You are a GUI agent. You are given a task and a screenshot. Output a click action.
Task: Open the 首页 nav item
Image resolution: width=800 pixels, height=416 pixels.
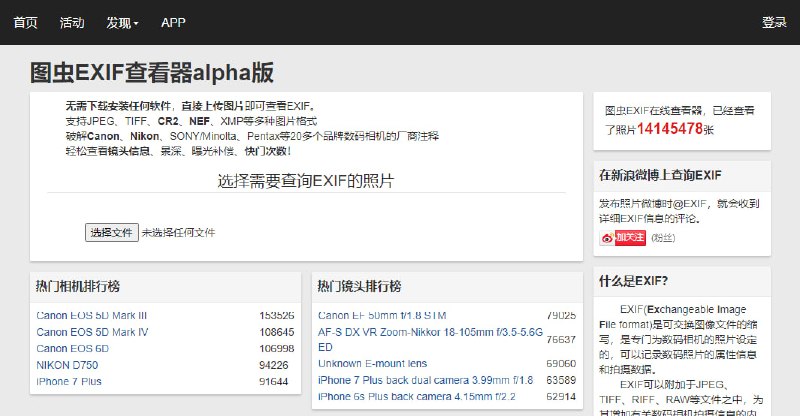25,22
